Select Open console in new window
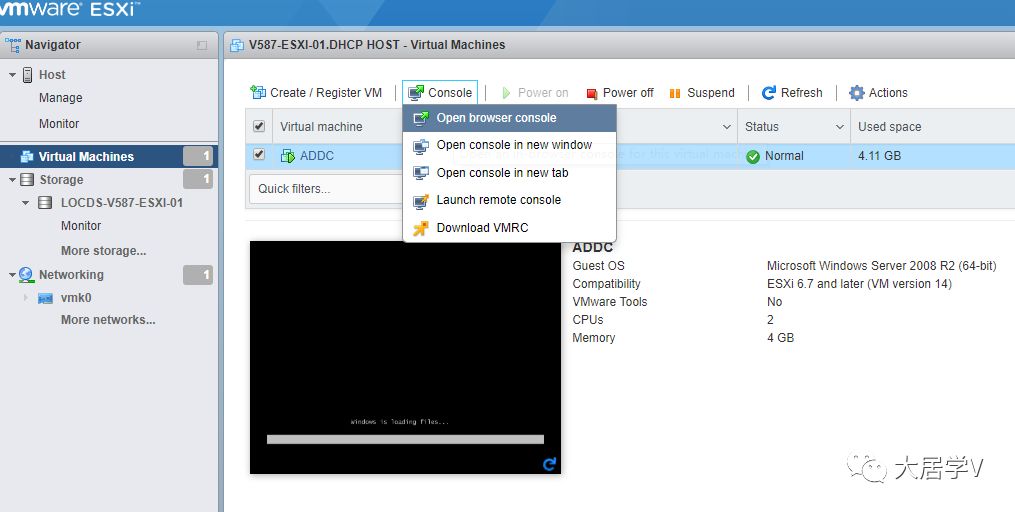Image resolution: width=1015 pixels, height=512 pixels. 509,145
